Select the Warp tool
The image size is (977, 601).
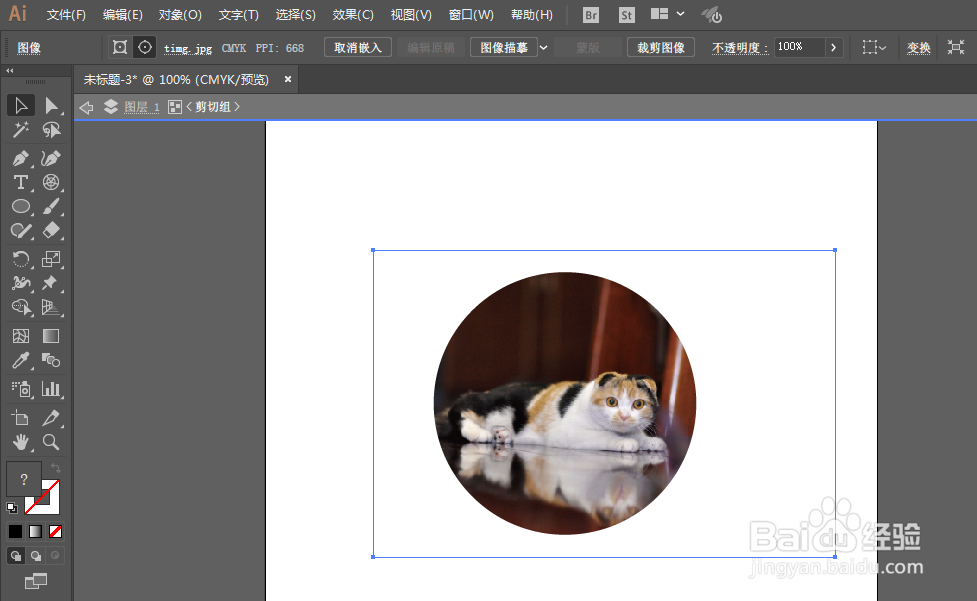pyautogui.click(x=21, y=283)
